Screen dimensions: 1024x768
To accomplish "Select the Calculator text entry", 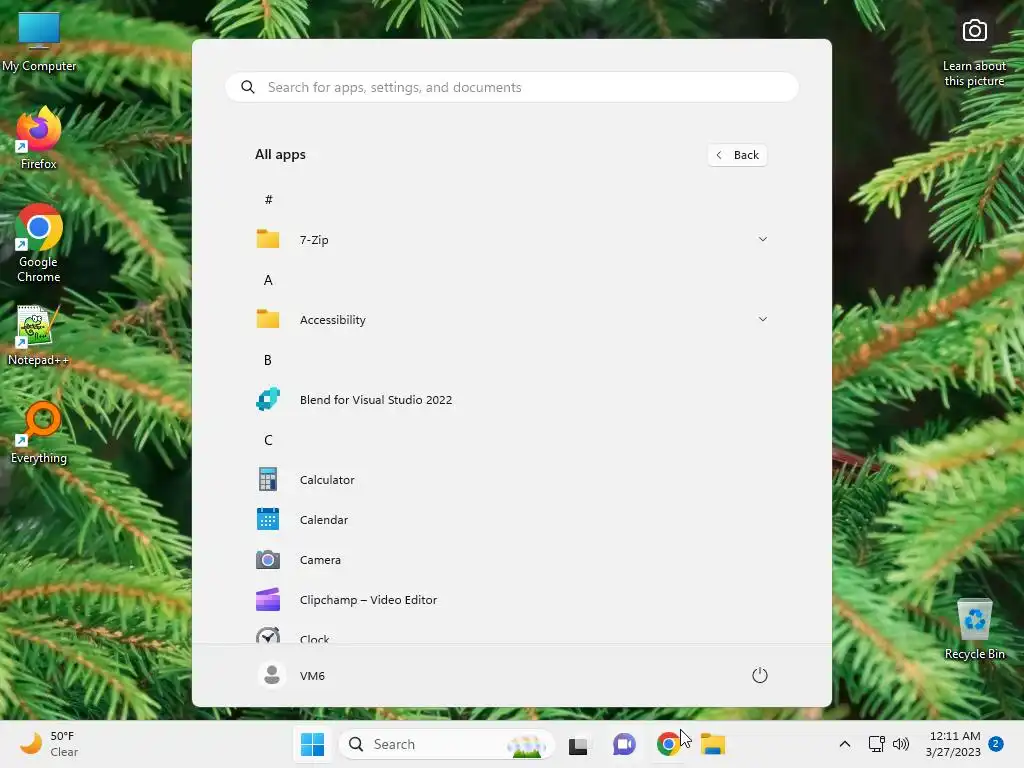I will coord(327,480).
